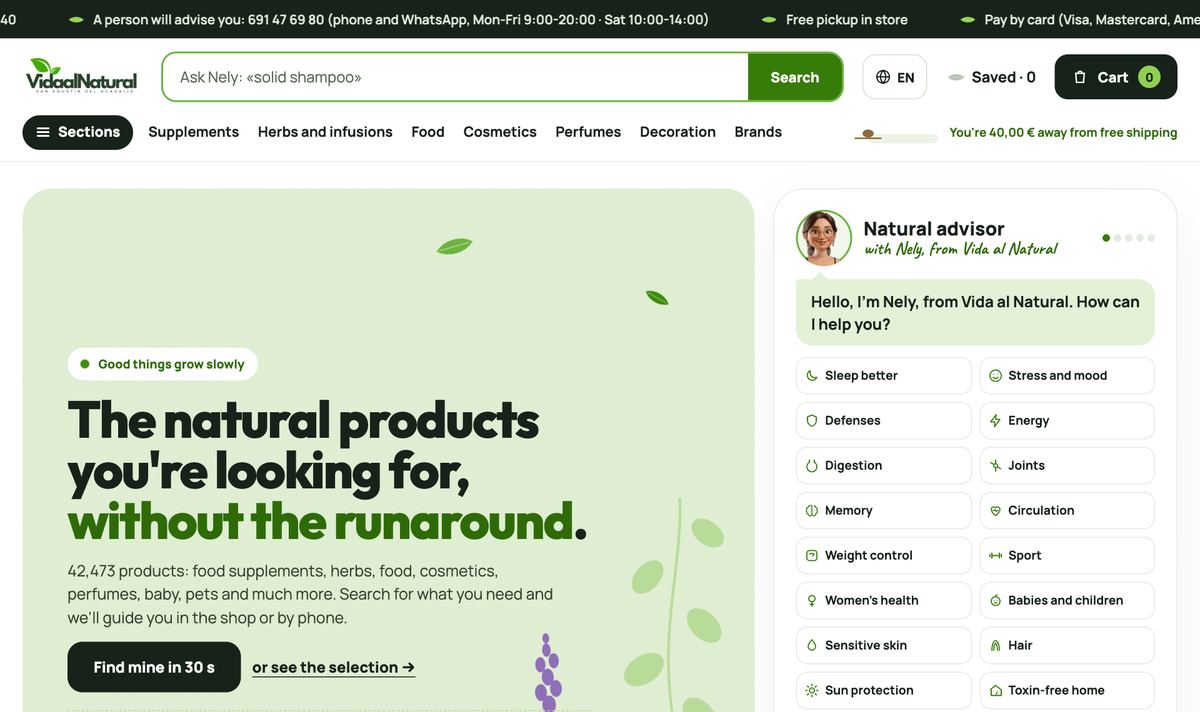The height and width of the screenshot is (712, 1200).
Task: Click the phone and WhatsApp advice text
Action: point(400,19)
